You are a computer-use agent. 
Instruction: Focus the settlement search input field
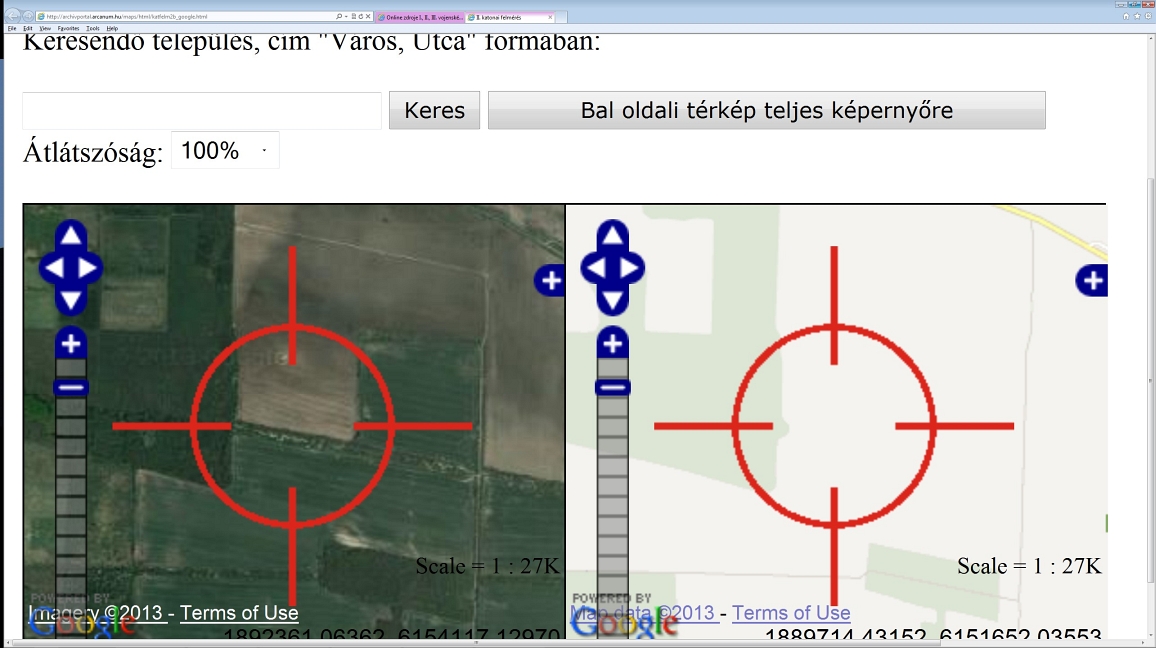[202, 111]
